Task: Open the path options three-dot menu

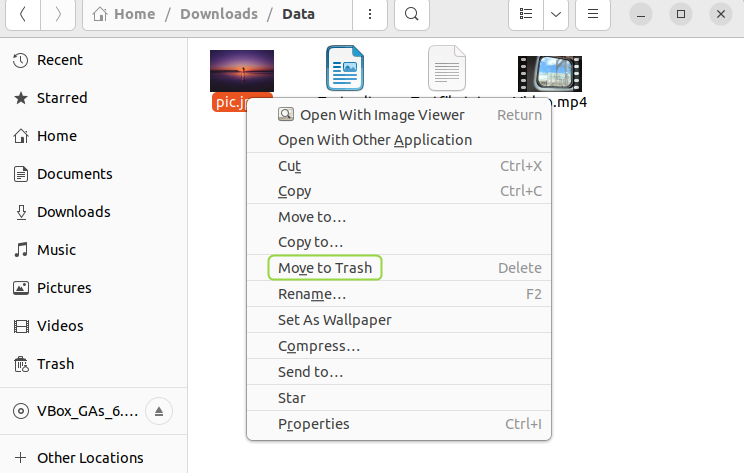Action: [370, 15]
